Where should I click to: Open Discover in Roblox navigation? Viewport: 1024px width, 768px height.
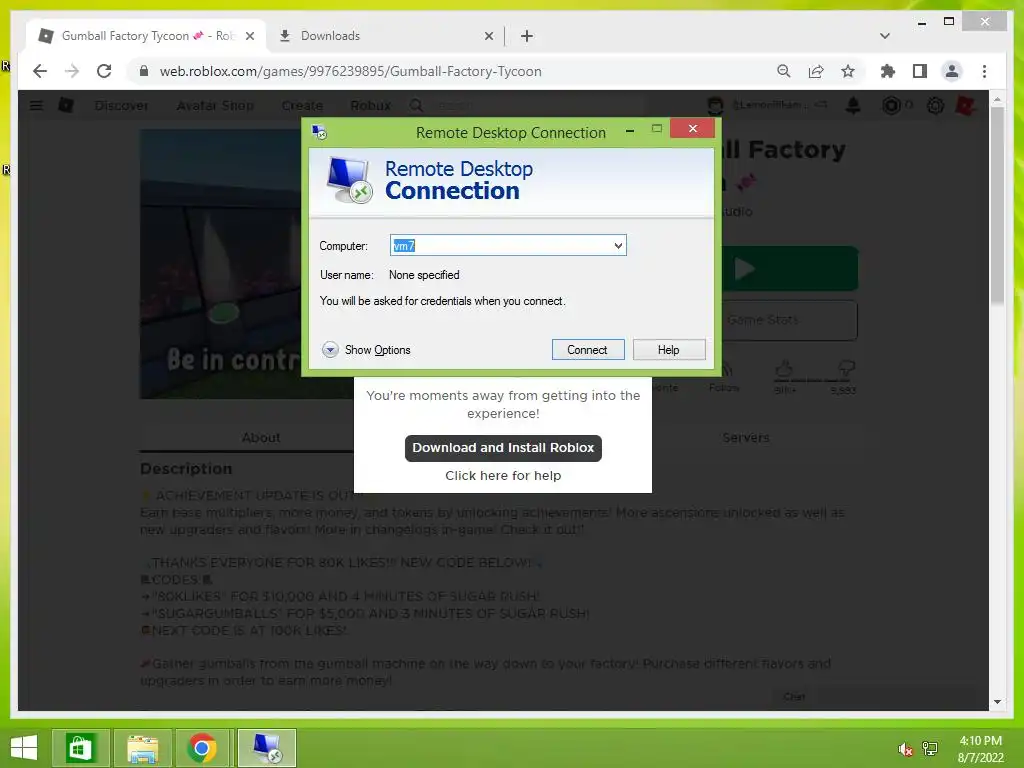[121, 106]
